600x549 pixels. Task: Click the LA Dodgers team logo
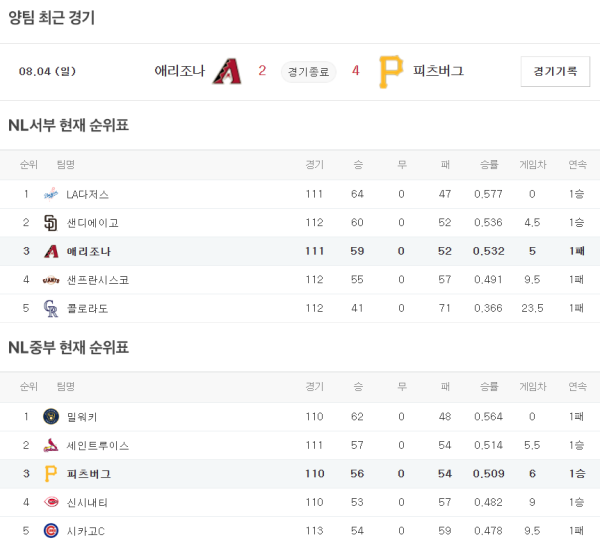pos(51,194)
